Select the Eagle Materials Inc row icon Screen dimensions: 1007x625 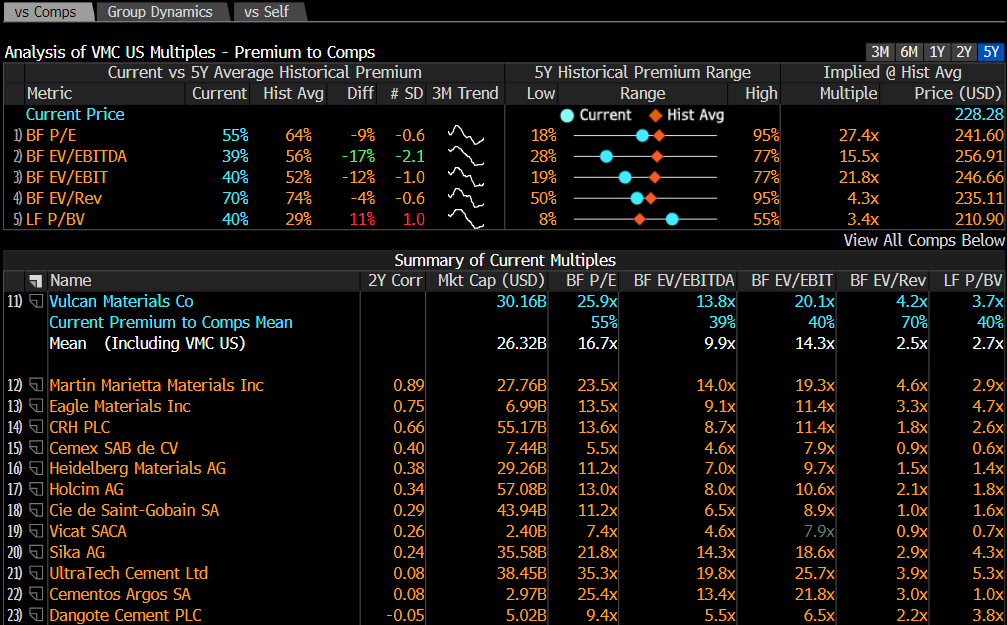(x=35, y=406)
